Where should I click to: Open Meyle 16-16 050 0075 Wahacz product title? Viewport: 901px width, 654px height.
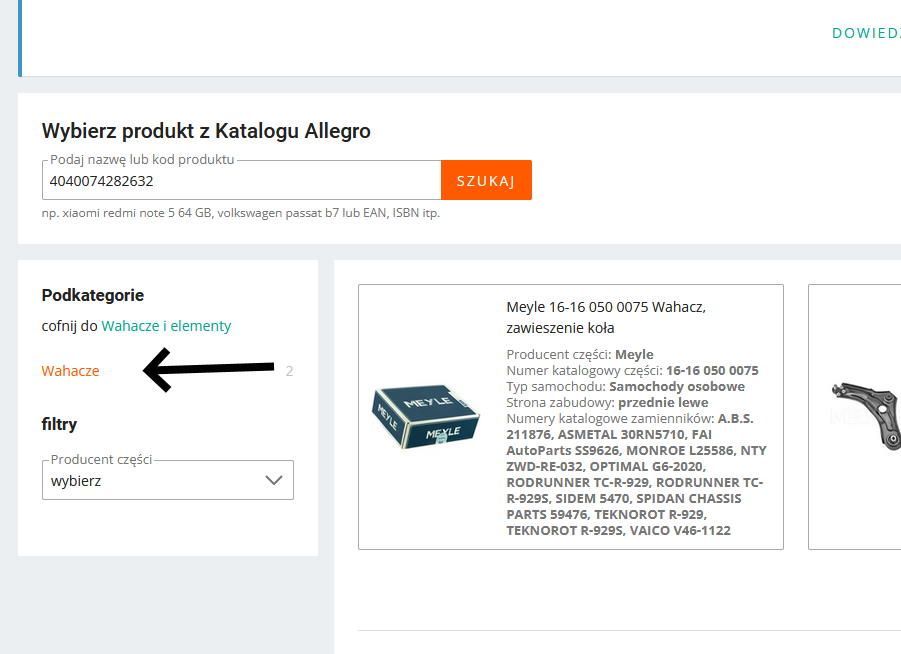pos(606,317)
